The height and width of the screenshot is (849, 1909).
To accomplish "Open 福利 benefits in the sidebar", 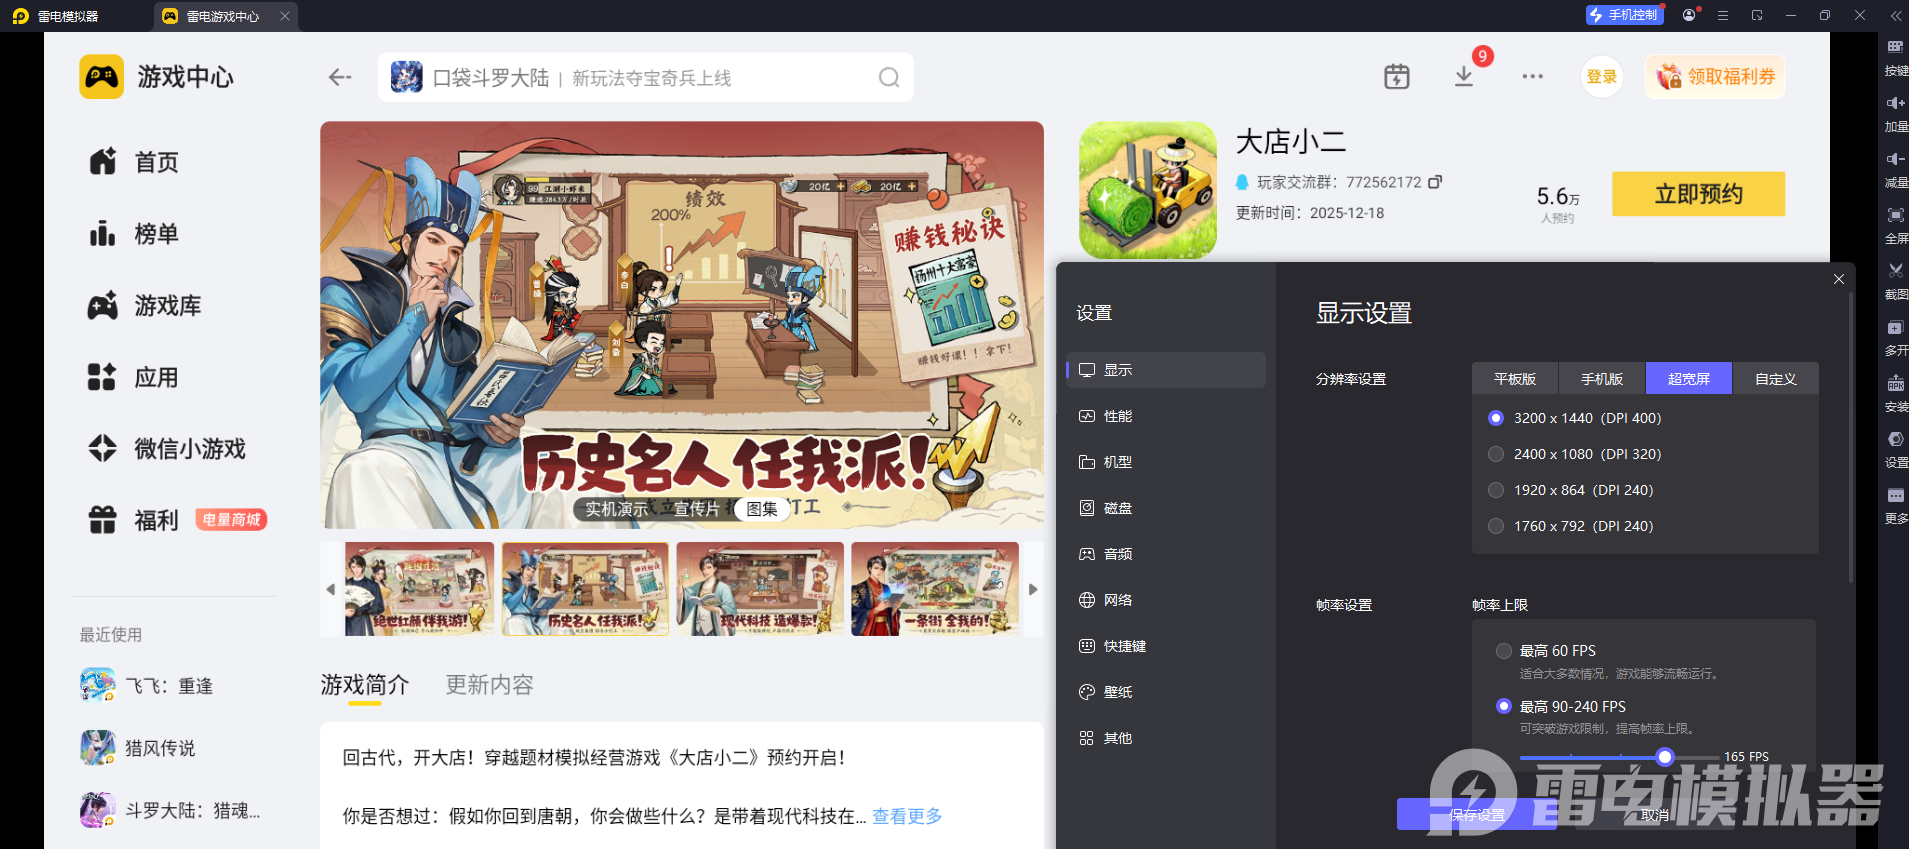I will click(x=134, y=520).
